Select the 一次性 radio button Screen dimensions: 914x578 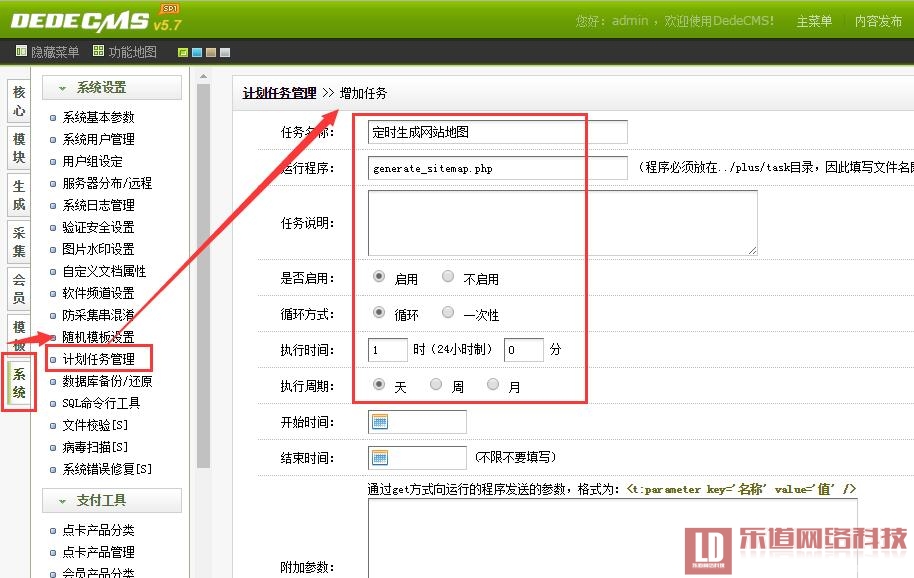coord(448,312)
